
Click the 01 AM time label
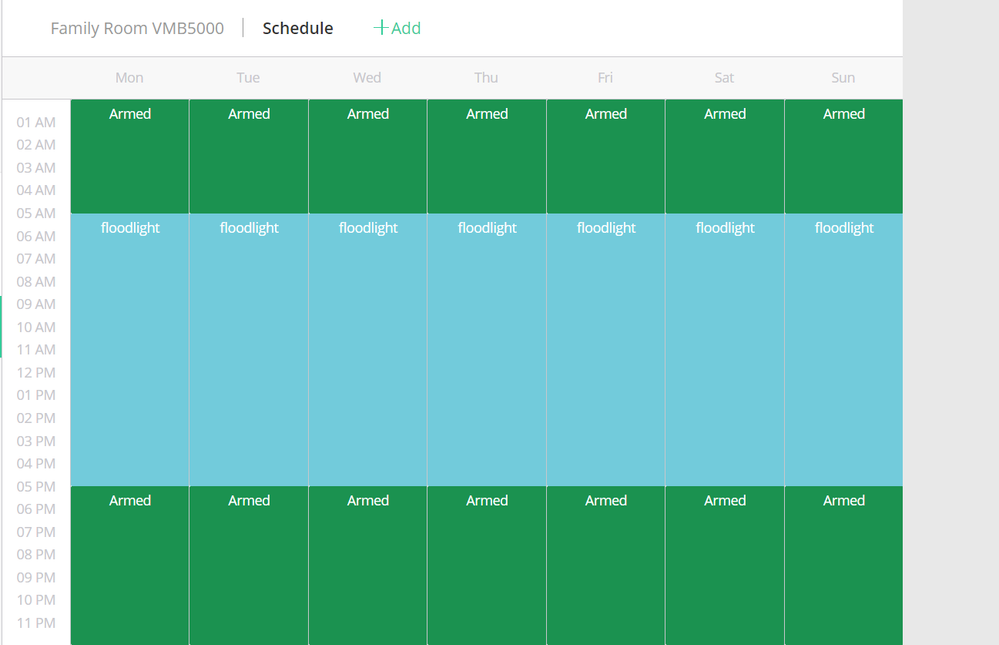tap(36, 122)
